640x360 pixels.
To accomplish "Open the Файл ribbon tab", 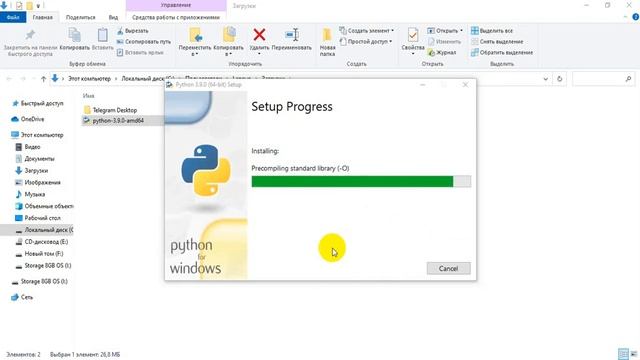I will 13,17.
